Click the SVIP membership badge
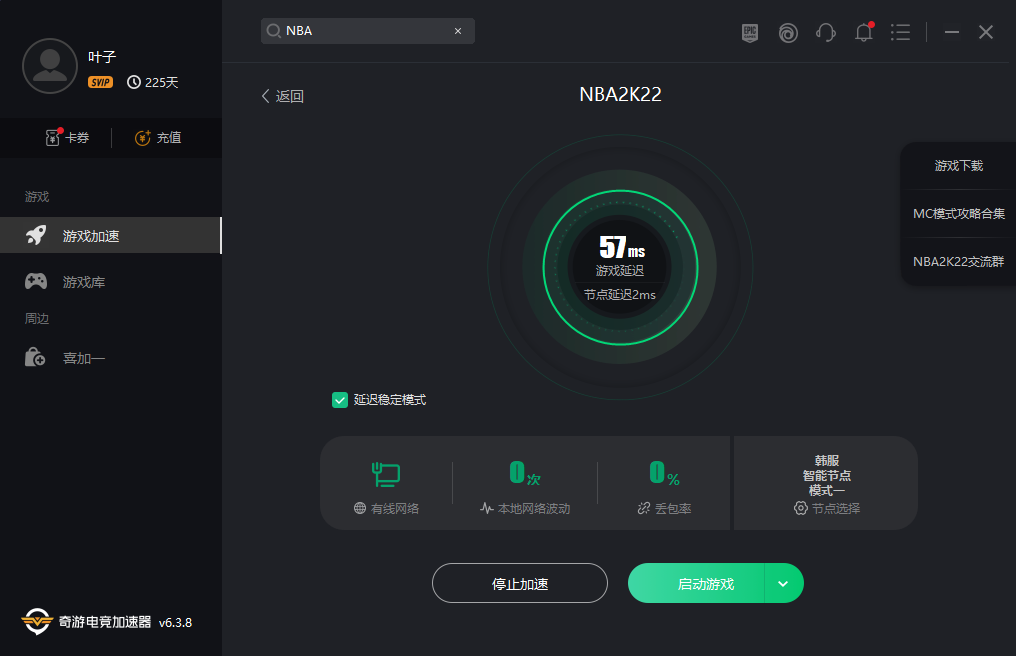Viewport: 1016px width, 656px height. click(x=100, y=82)
